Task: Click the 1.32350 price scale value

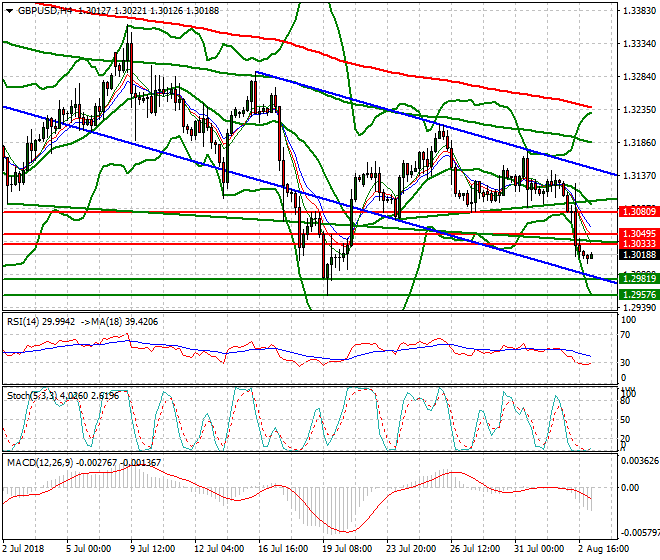Action: 639,109
